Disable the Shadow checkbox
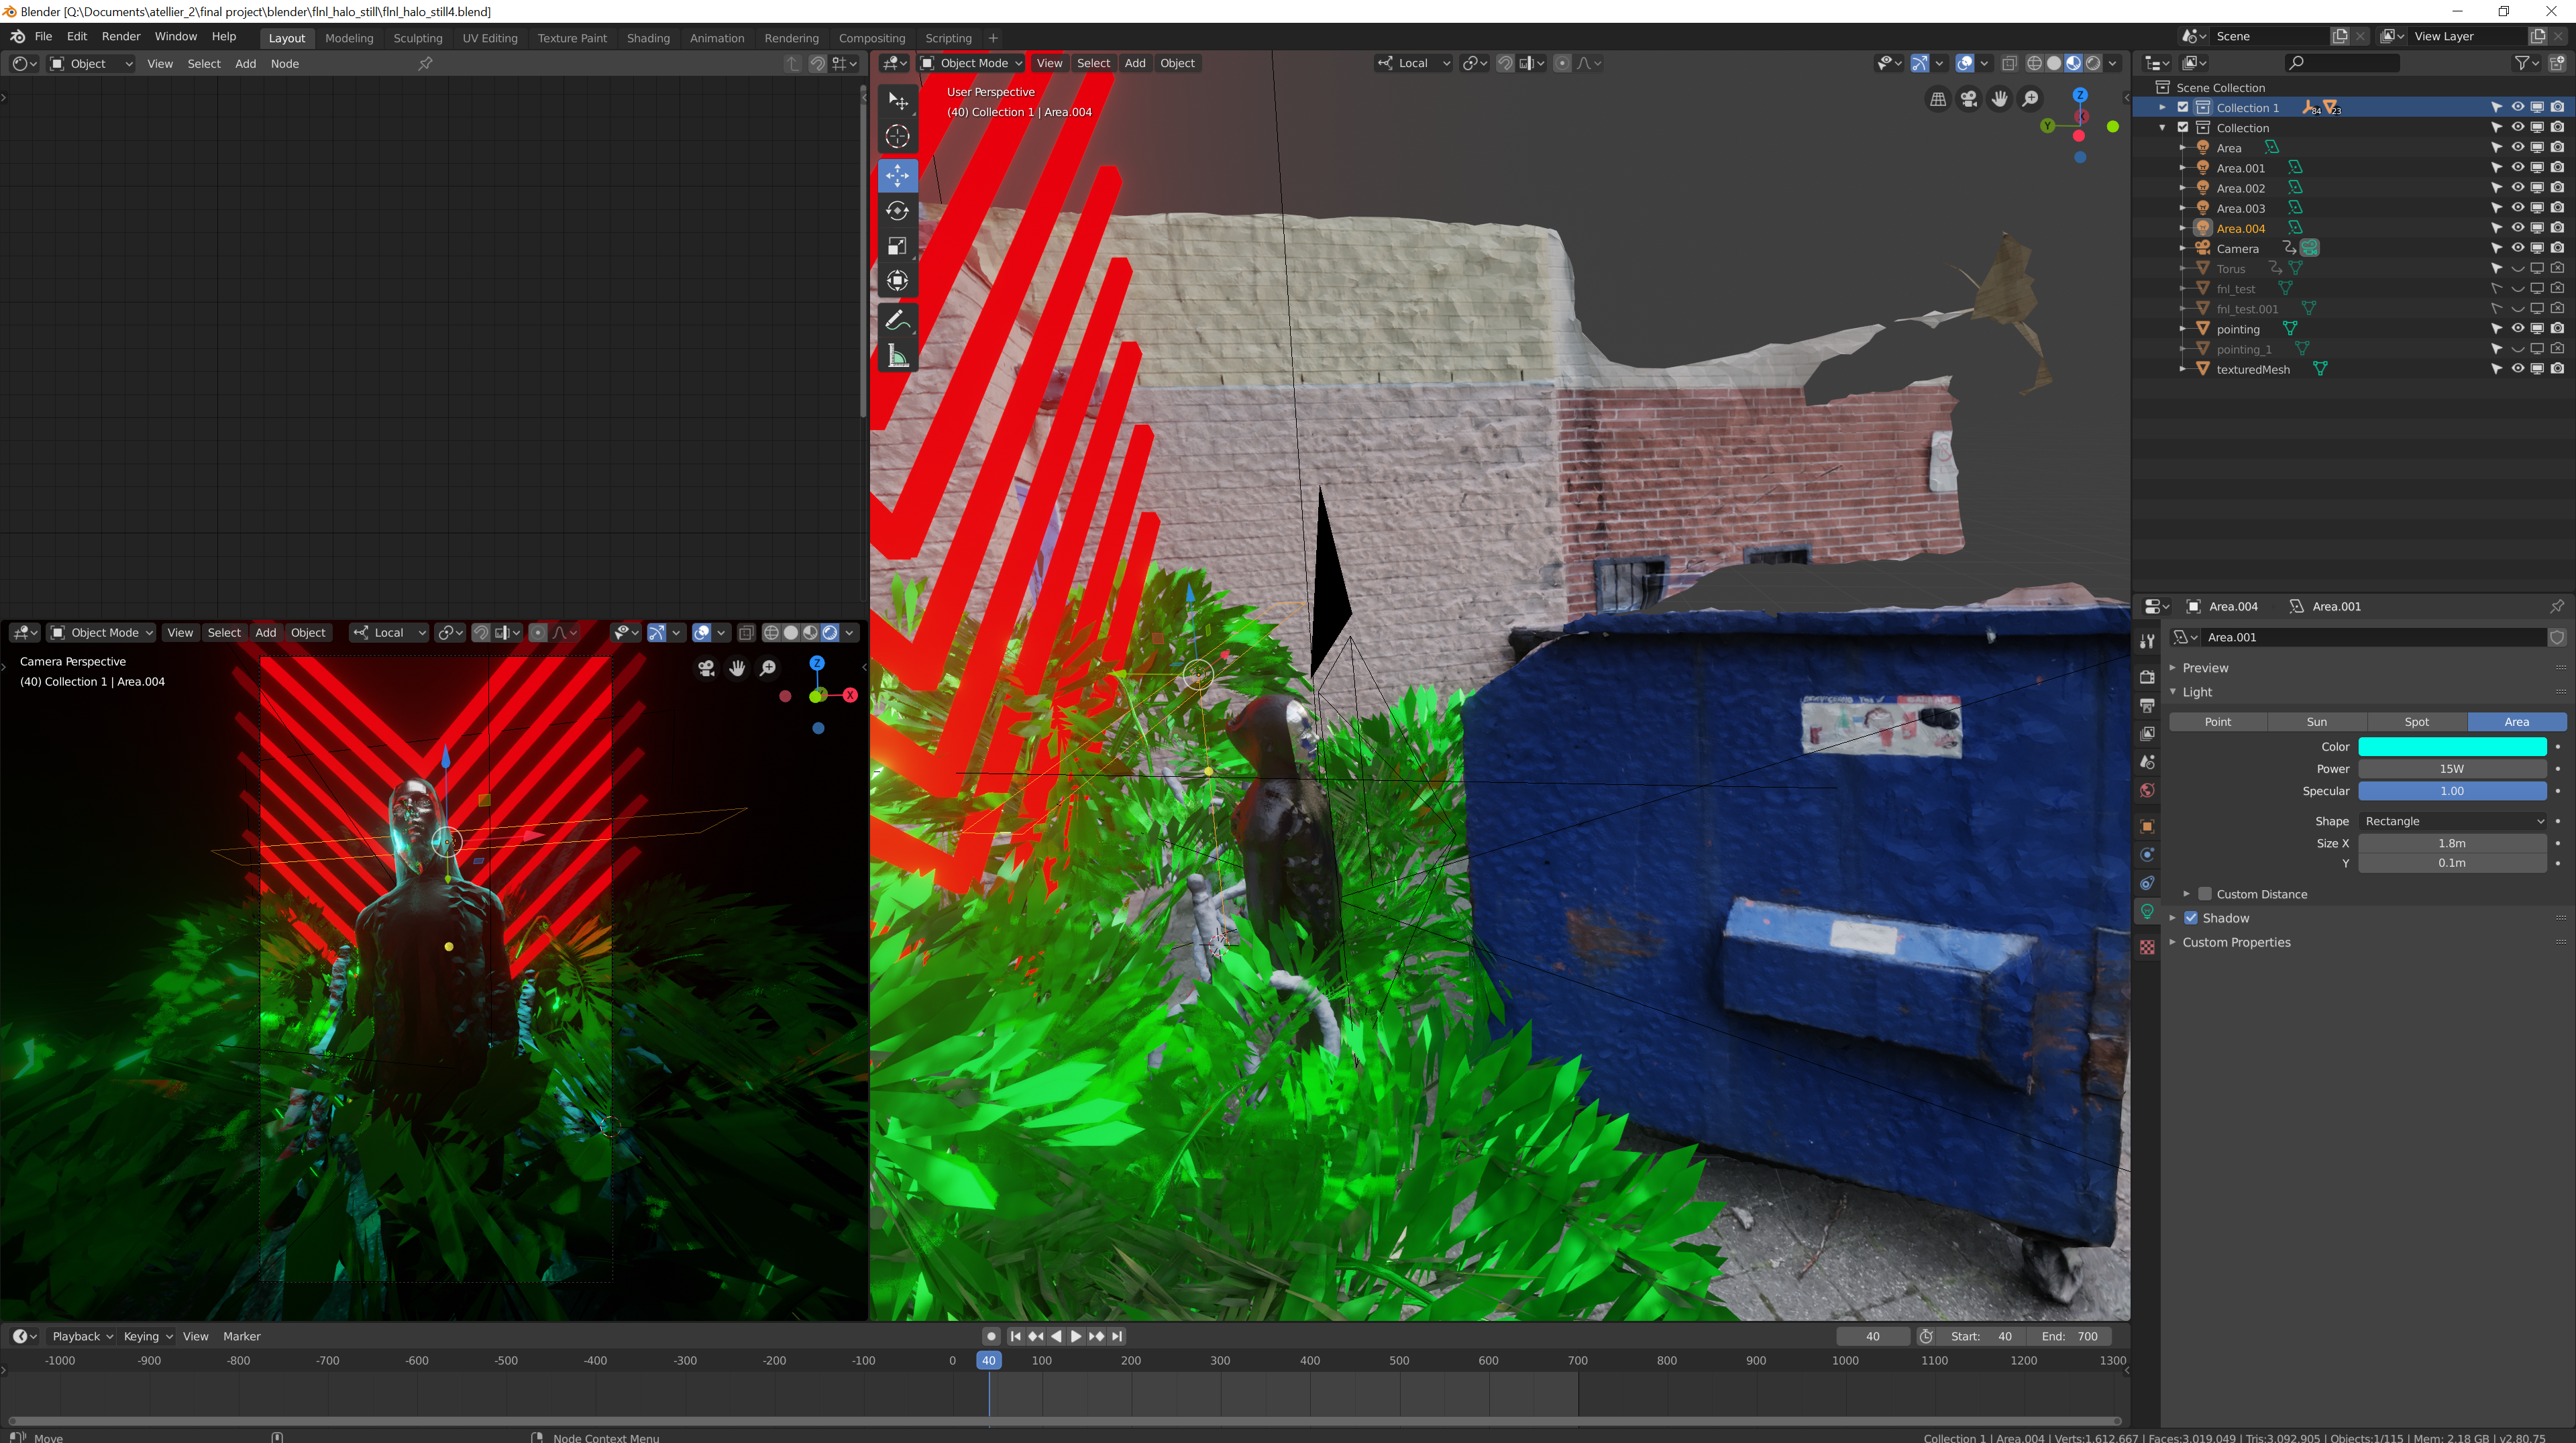Viewport: 2576px width, 1443px height. 2191,918
